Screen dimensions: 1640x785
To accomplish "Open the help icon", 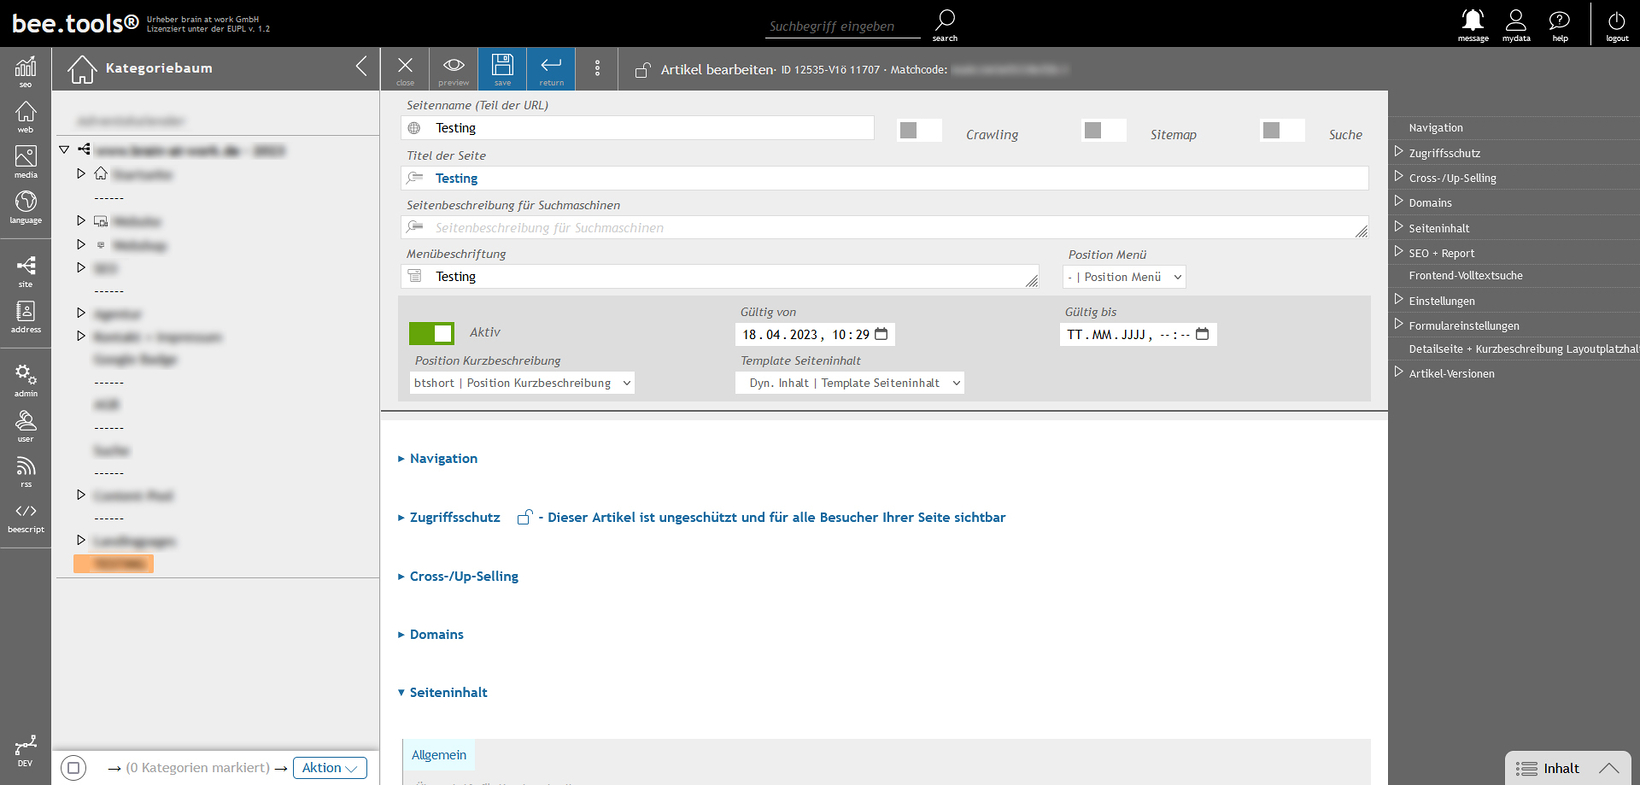I will click(x=1560, y=24).
